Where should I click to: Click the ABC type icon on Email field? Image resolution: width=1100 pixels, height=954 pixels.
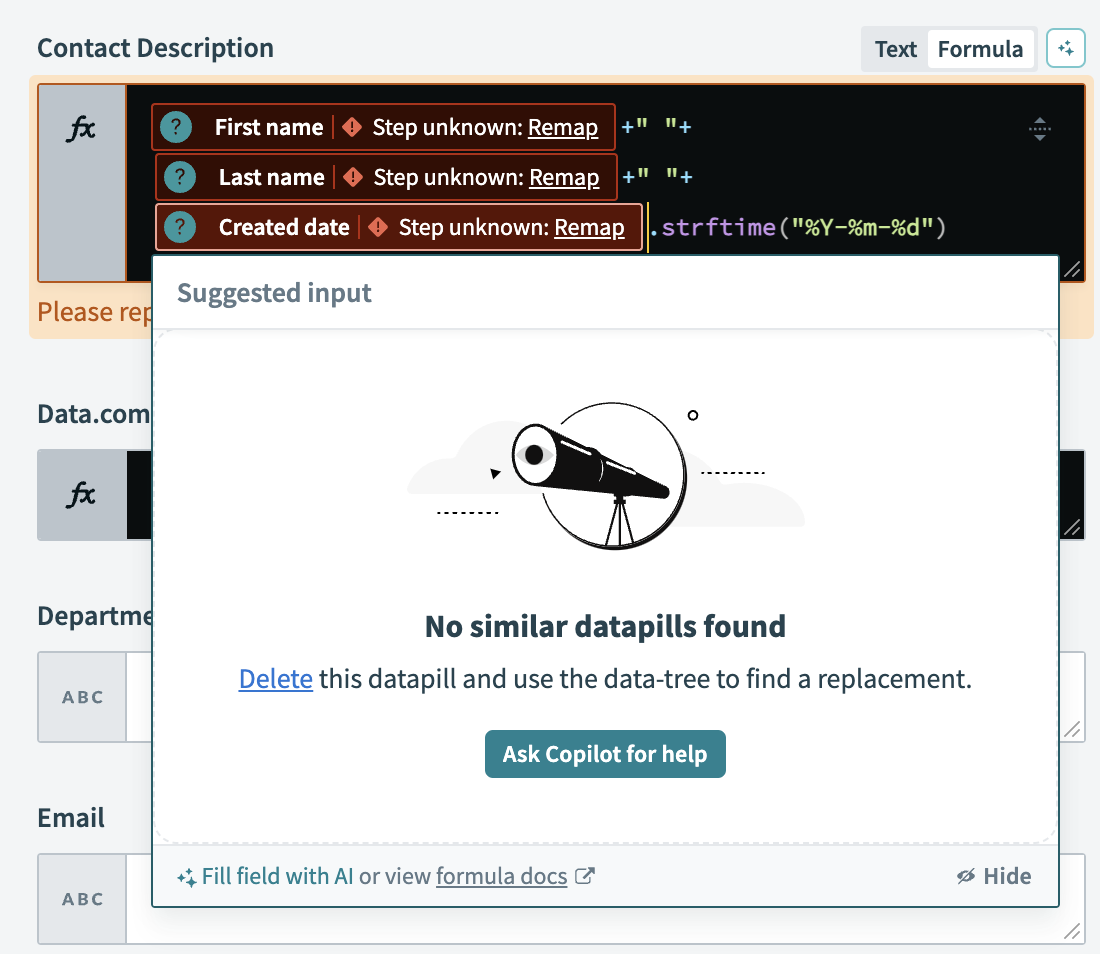pos(82,899)
